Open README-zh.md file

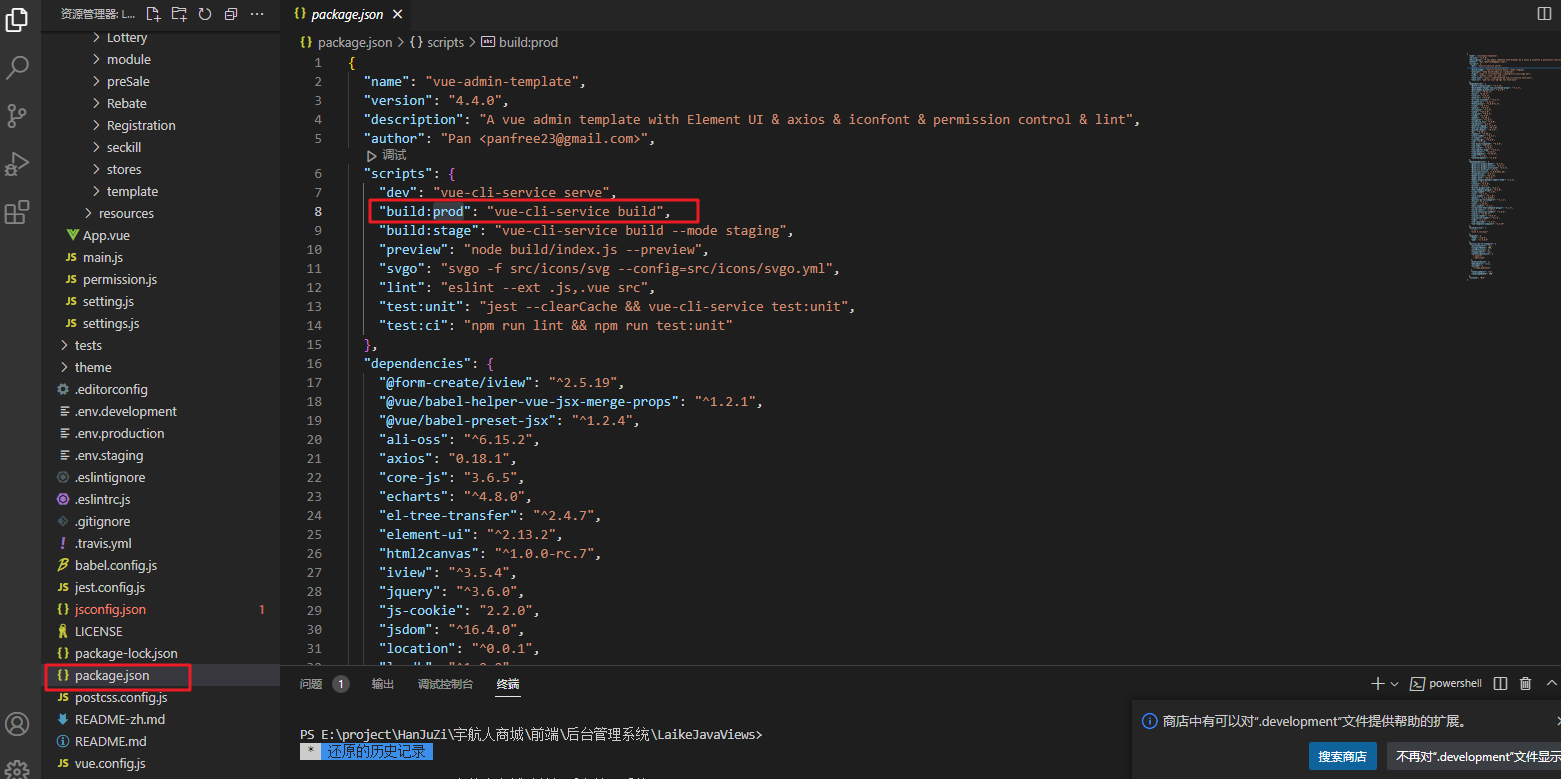coord(120,719)
